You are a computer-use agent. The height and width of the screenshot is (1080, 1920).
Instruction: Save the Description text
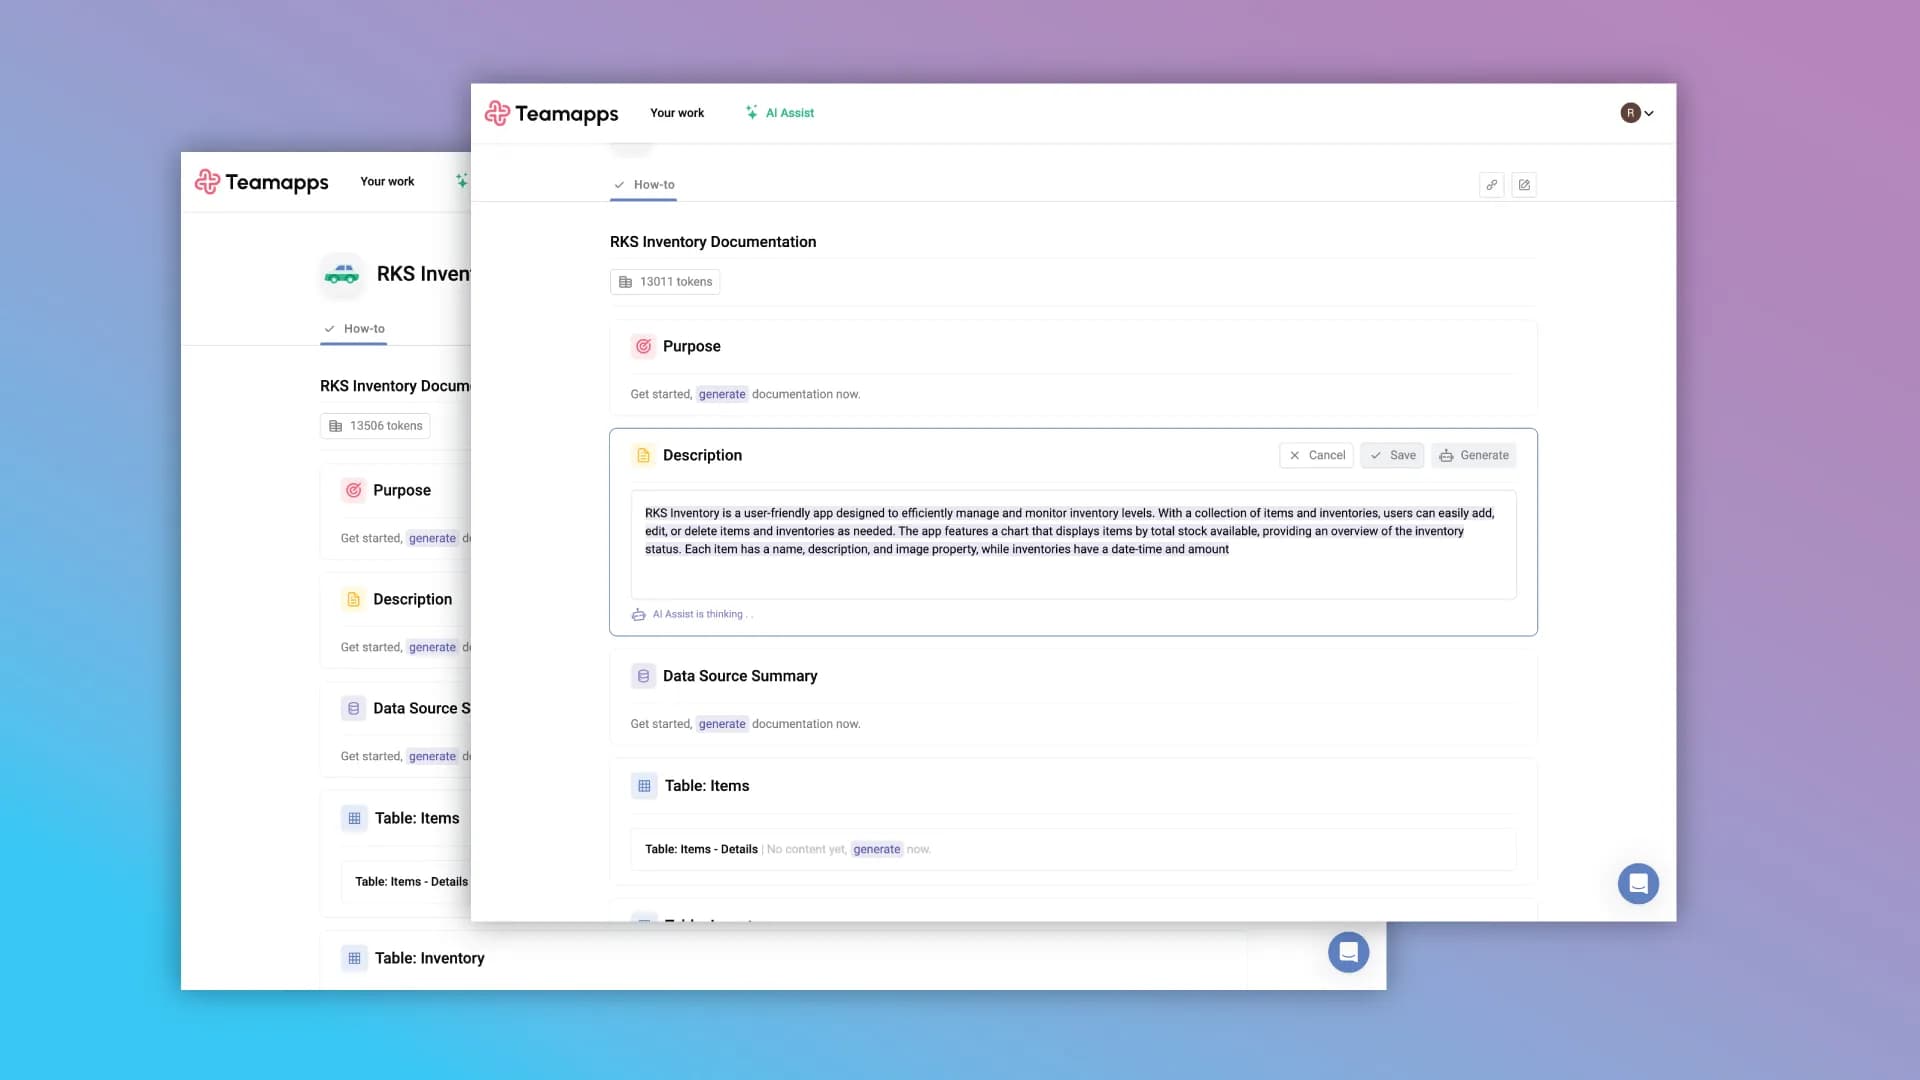pos(1392,455)
